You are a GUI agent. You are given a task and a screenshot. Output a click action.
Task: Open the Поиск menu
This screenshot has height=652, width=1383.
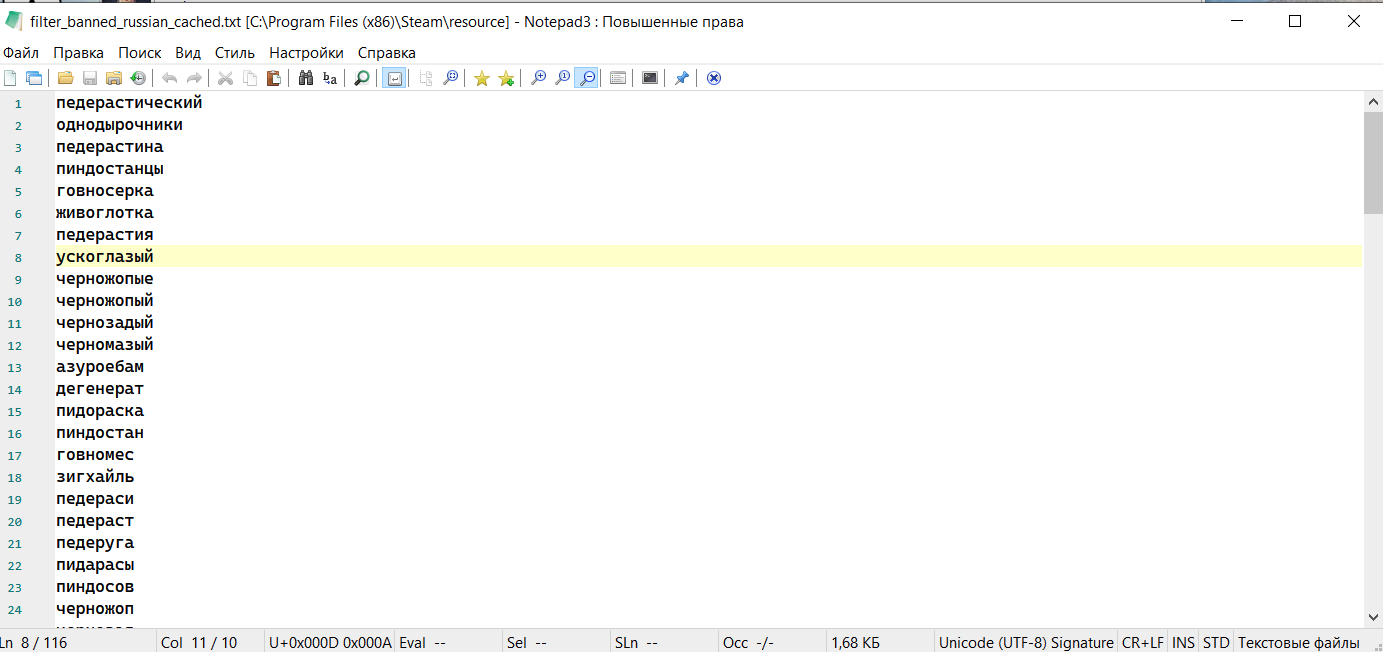(x=140, y=53)
